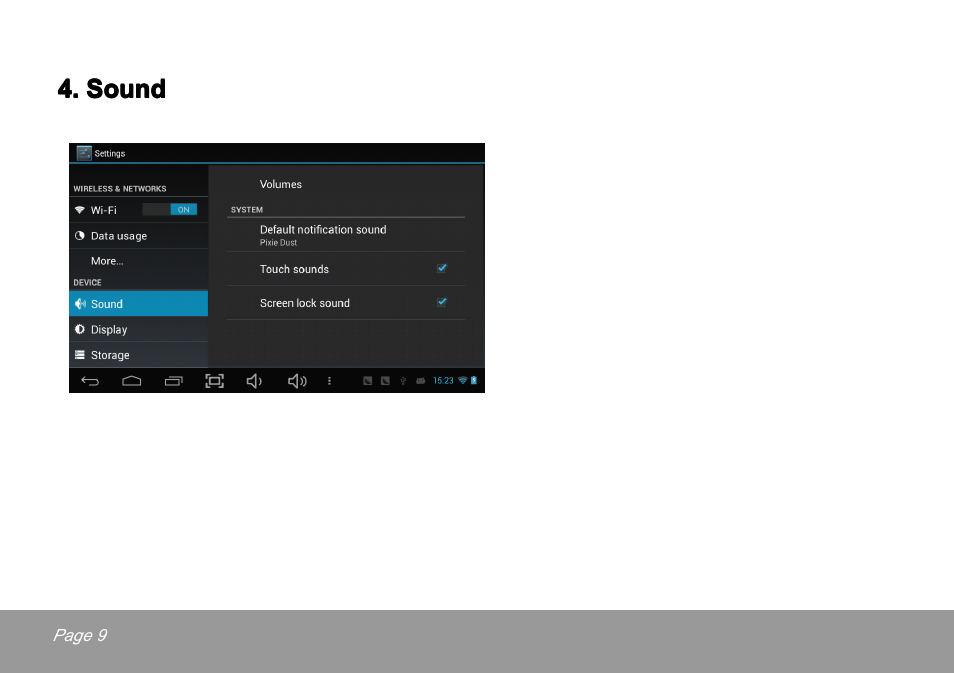The image size is (954, 673).
Task: Tap the Display brightness icon
Action: (80, 329)
